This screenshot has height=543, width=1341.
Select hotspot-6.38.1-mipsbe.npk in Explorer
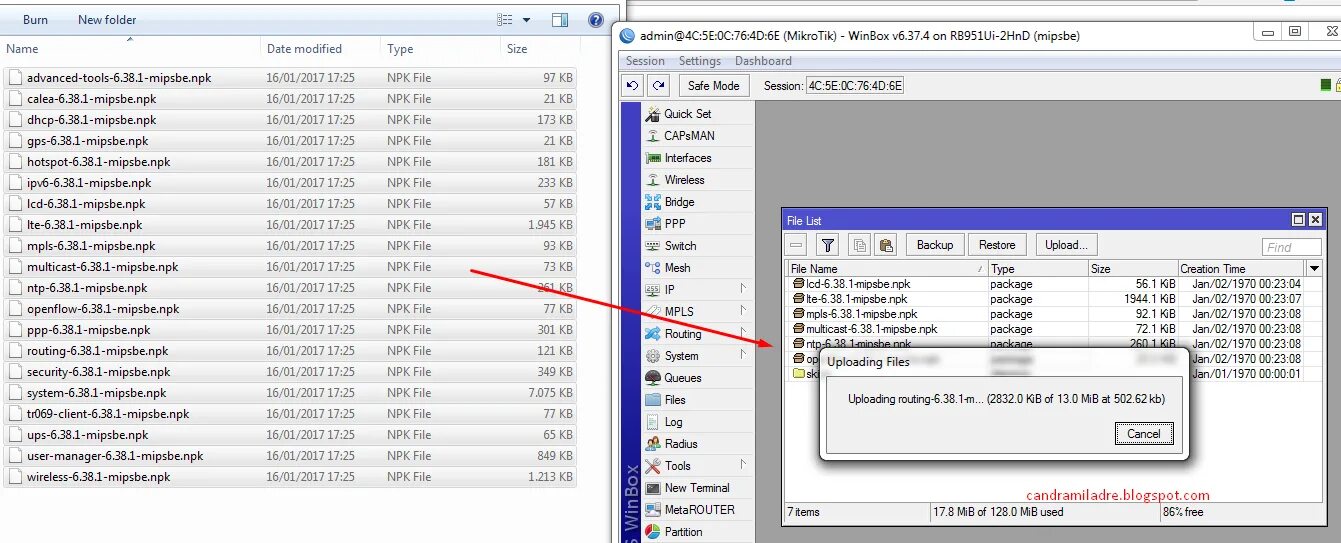[290, 162]
